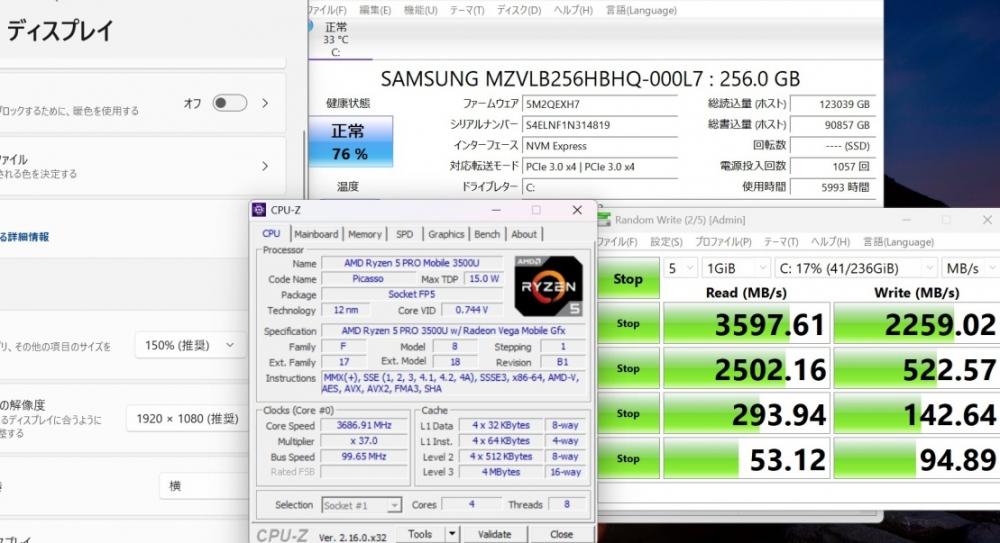Screen dimensions: 1000x543
Task: Select the C: drive 33 °C status entry
Action: pyautogui.click(x=335, y=40)
